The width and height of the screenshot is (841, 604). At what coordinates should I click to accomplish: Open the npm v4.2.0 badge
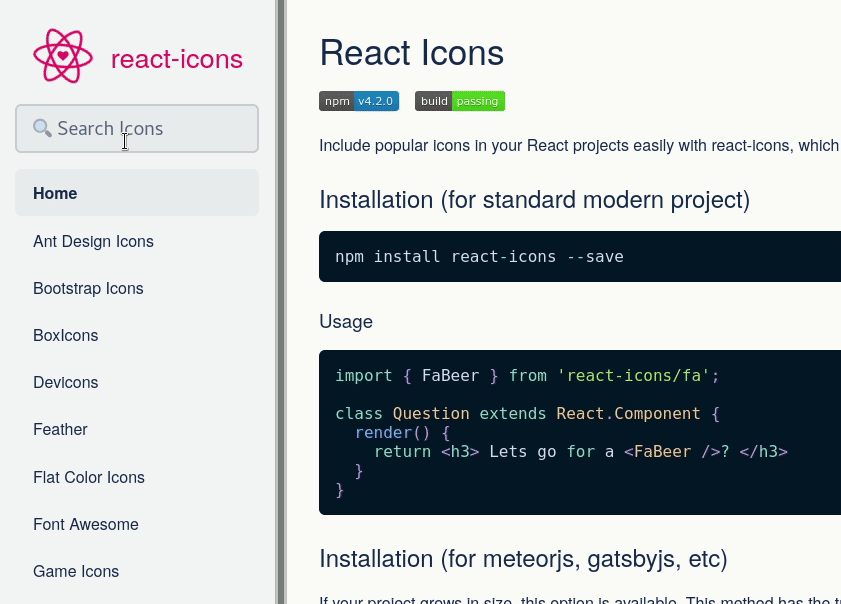point(359,101)
